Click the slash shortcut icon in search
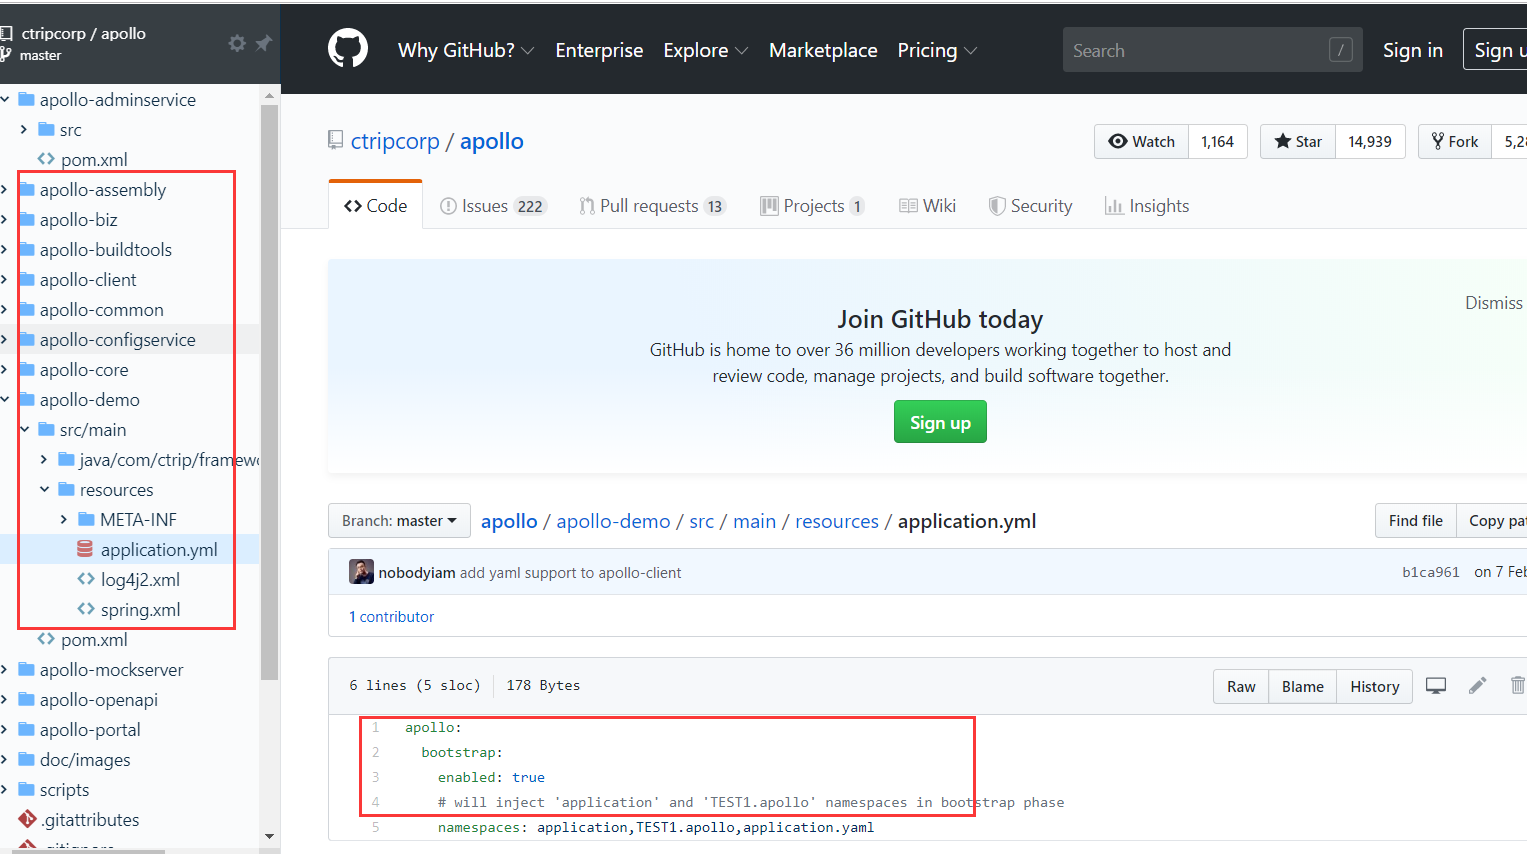Screen dimensions: 1527x854 click(x=1341, y=50)
